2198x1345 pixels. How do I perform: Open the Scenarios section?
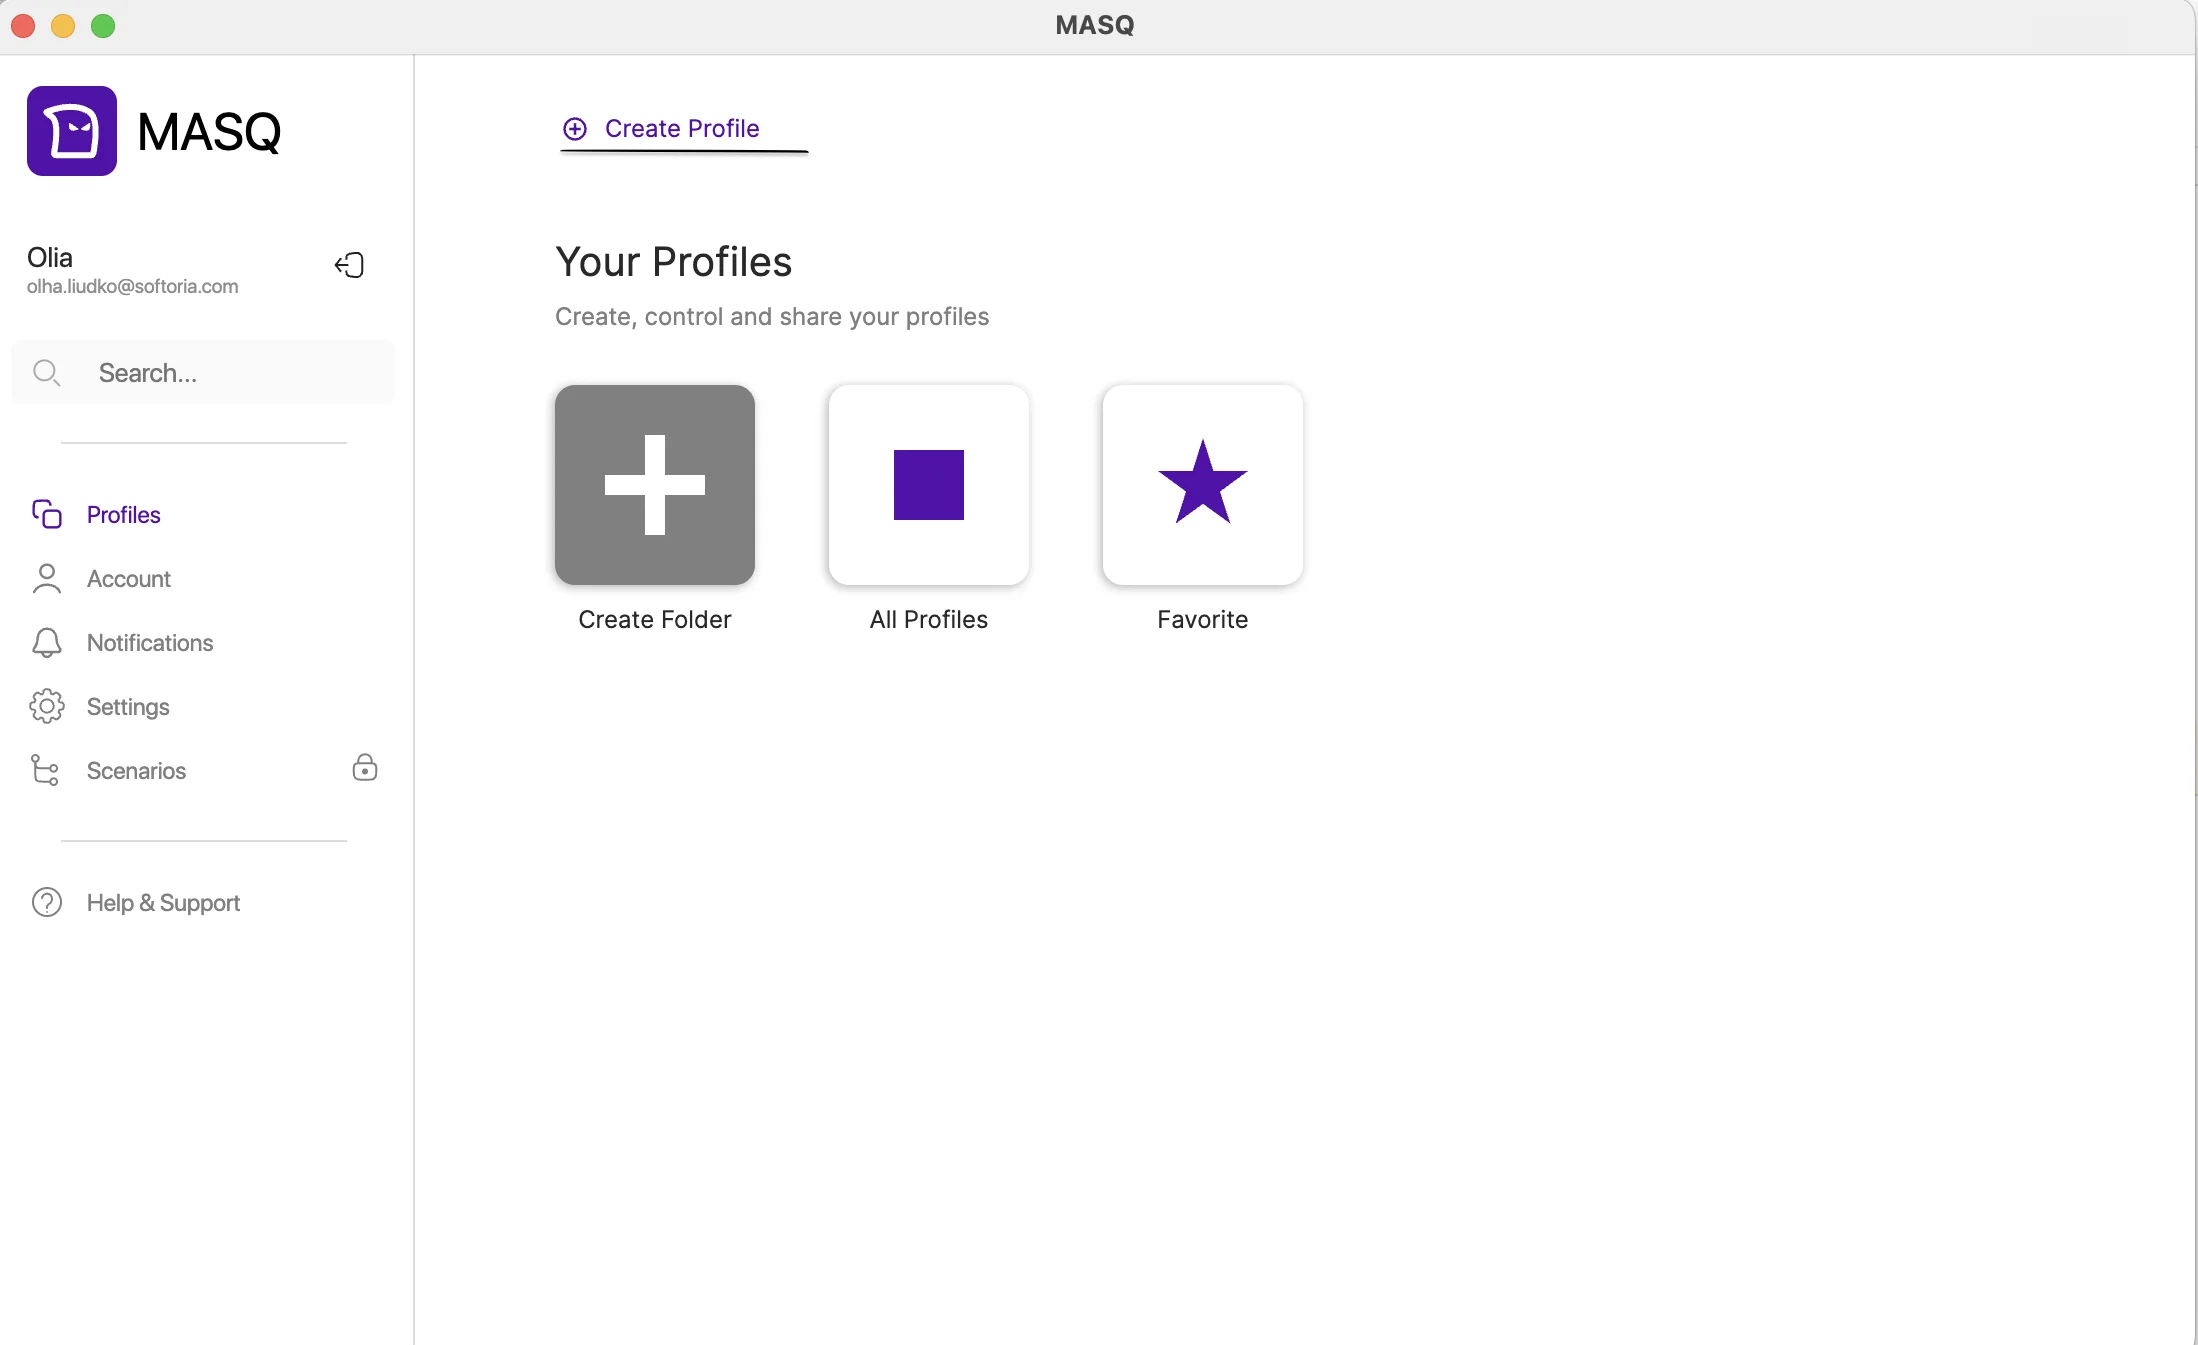pos(136,771)
